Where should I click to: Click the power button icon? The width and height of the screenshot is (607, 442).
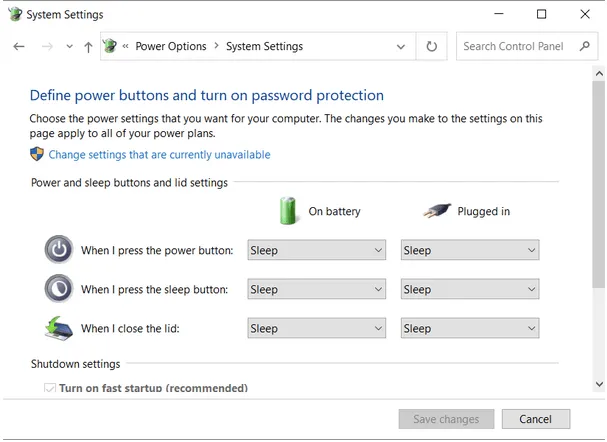[x=59, y=250]
